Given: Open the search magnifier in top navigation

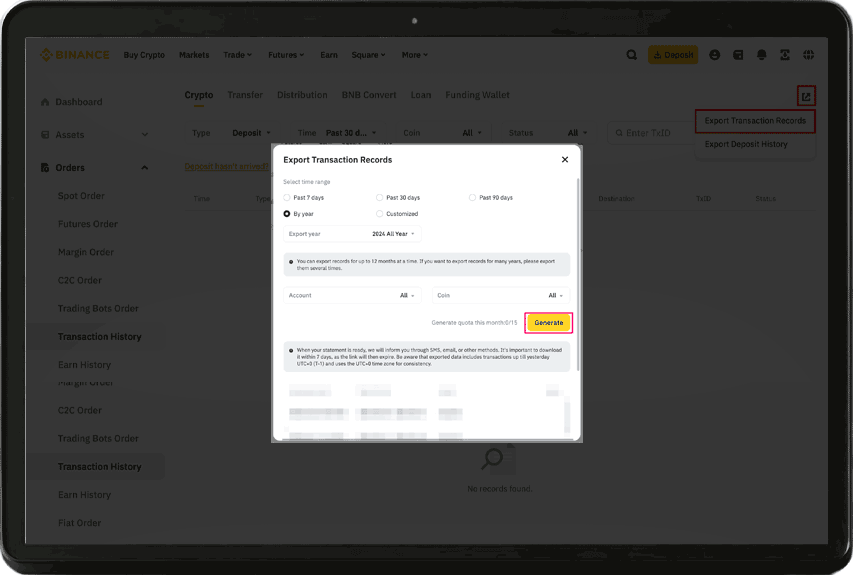Looking at the screenshot, I should pos(631,55).
